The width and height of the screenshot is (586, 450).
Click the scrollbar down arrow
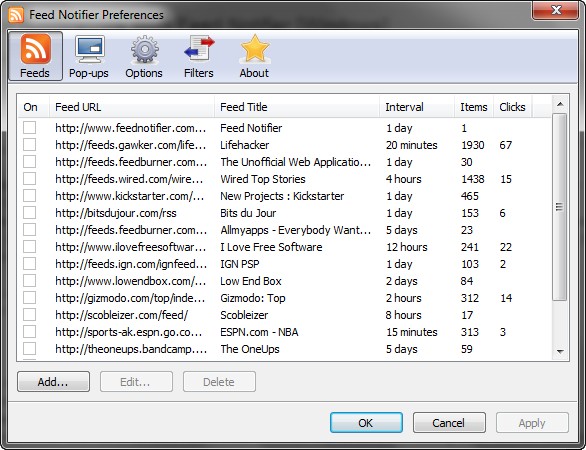click(x=560, y=351)
